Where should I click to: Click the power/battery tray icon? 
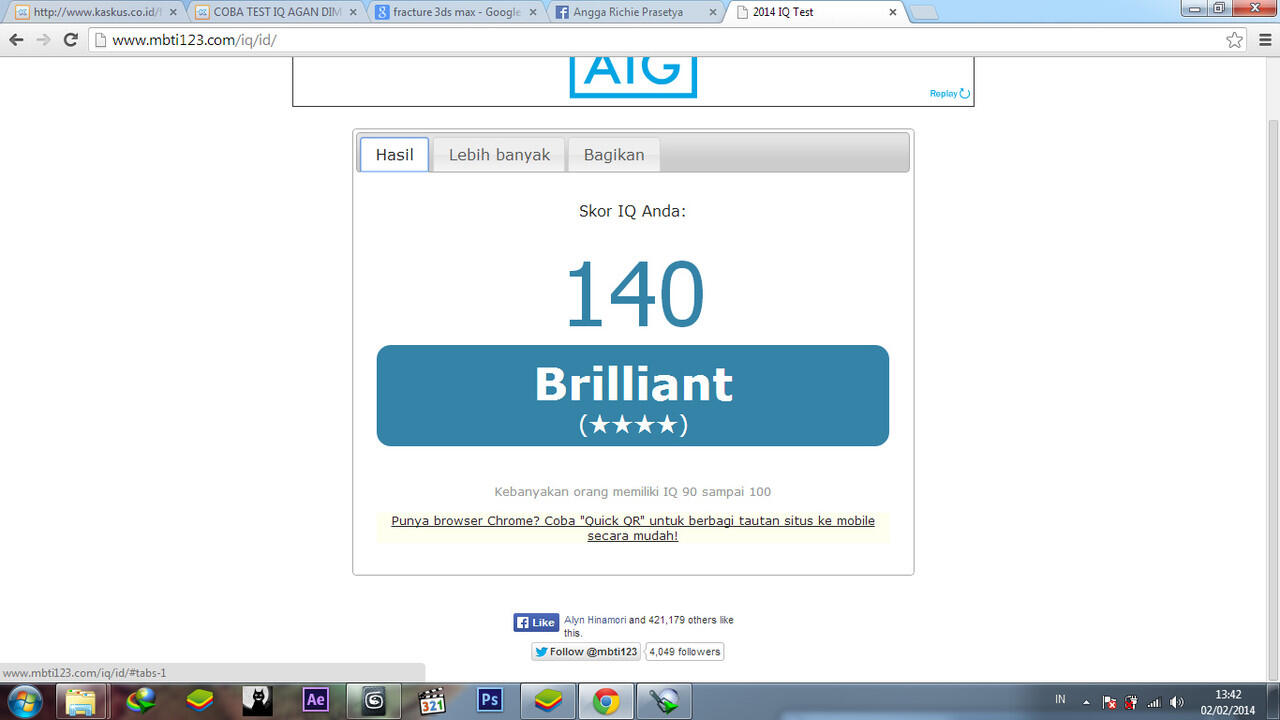1131,702
